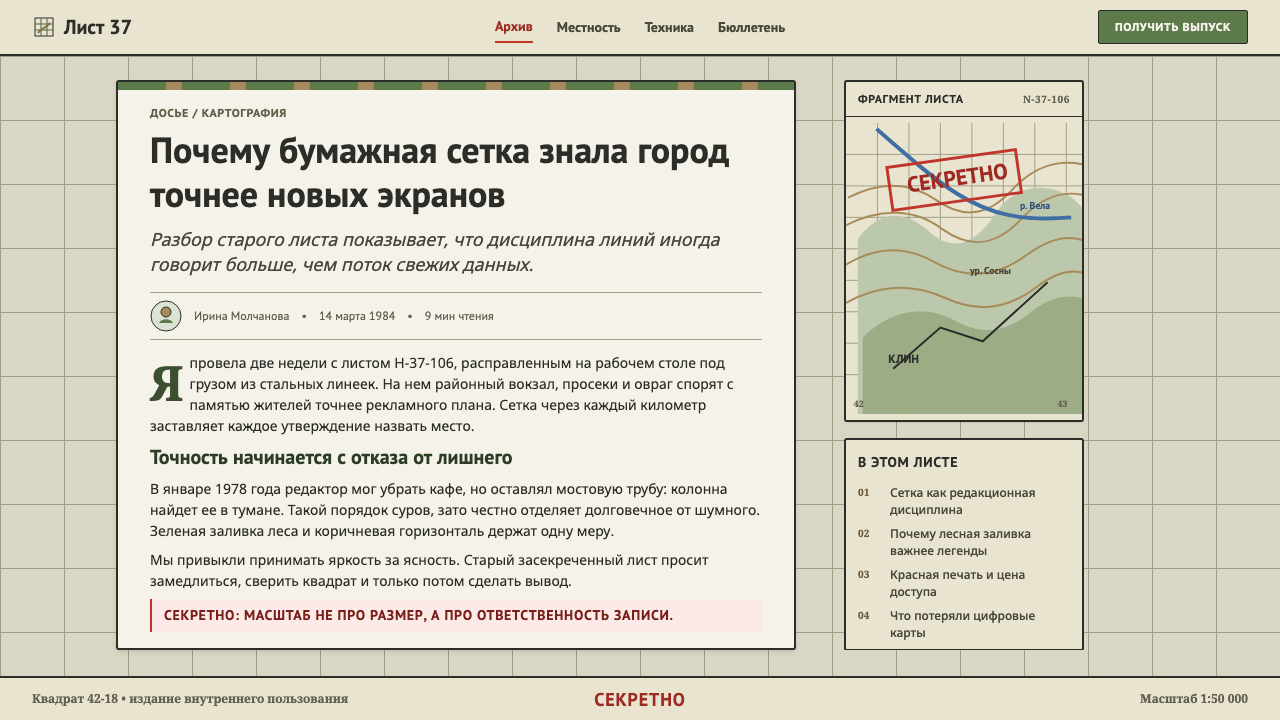Click the Досье / Картография breadcrumb
Viewport: 1280px width, 720px height.
pyautogui.click(x=218, y=113)
